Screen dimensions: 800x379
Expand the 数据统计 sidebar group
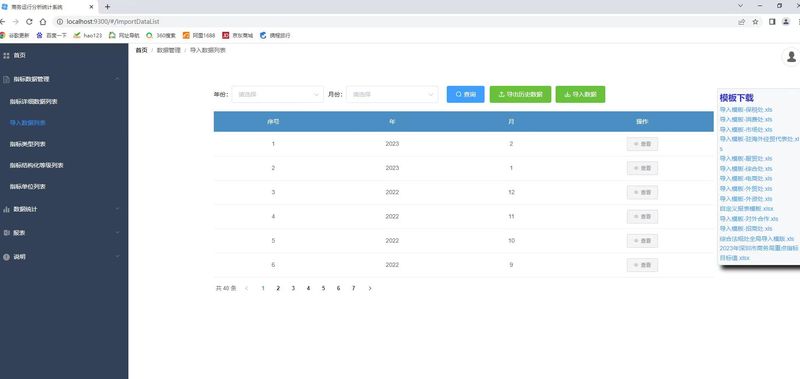tap(64, 209)
